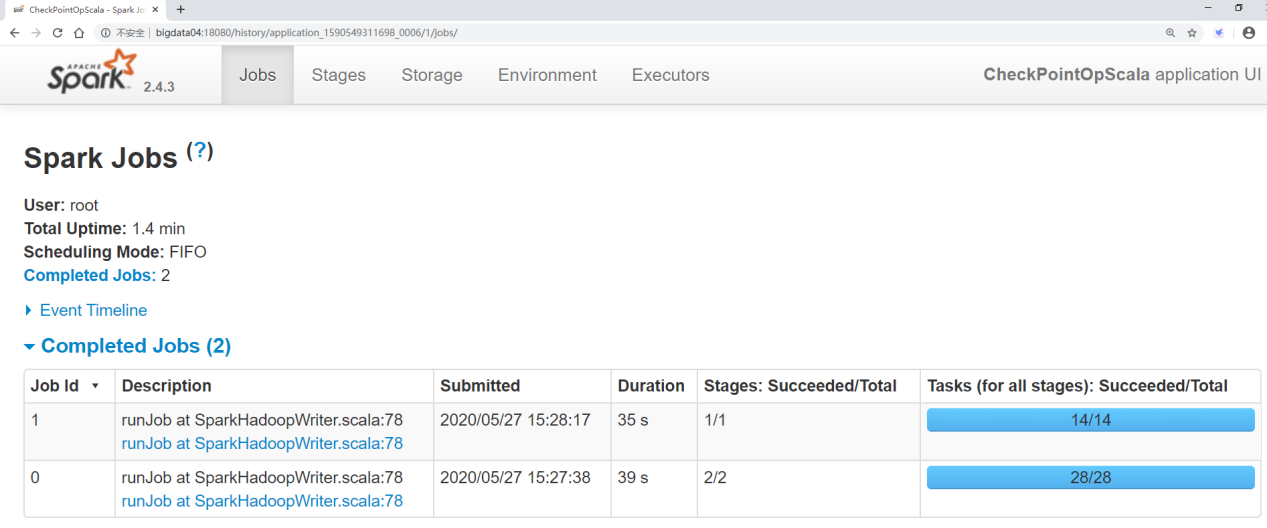The width and height of the screenshot is (1267, 528).
Task: Click submitted time 2020/05/27 15:28:17
Action: click(515, 420)
